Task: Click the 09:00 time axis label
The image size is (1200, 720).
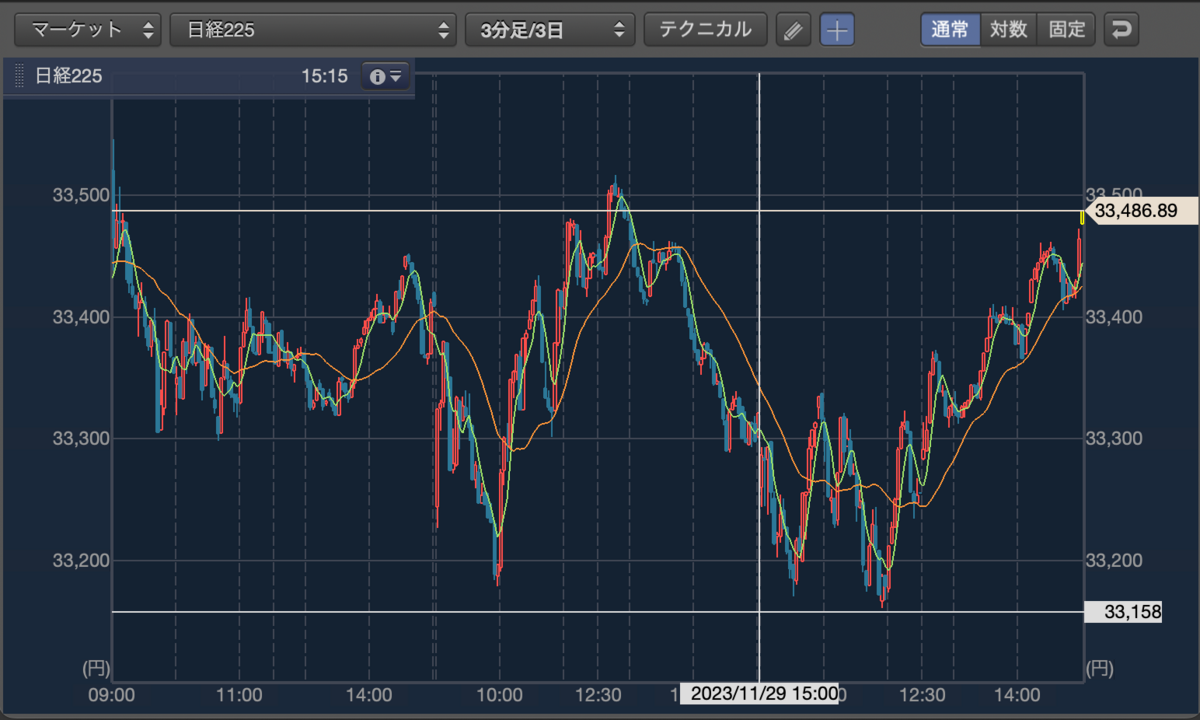Action: tap(112, 694)
